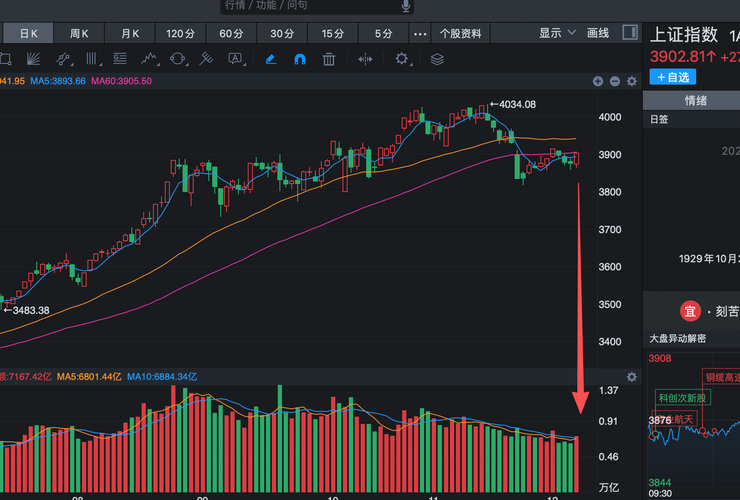The image size is (740, 500).
Task: Add index with +自选 button
Action: [672, 77]
